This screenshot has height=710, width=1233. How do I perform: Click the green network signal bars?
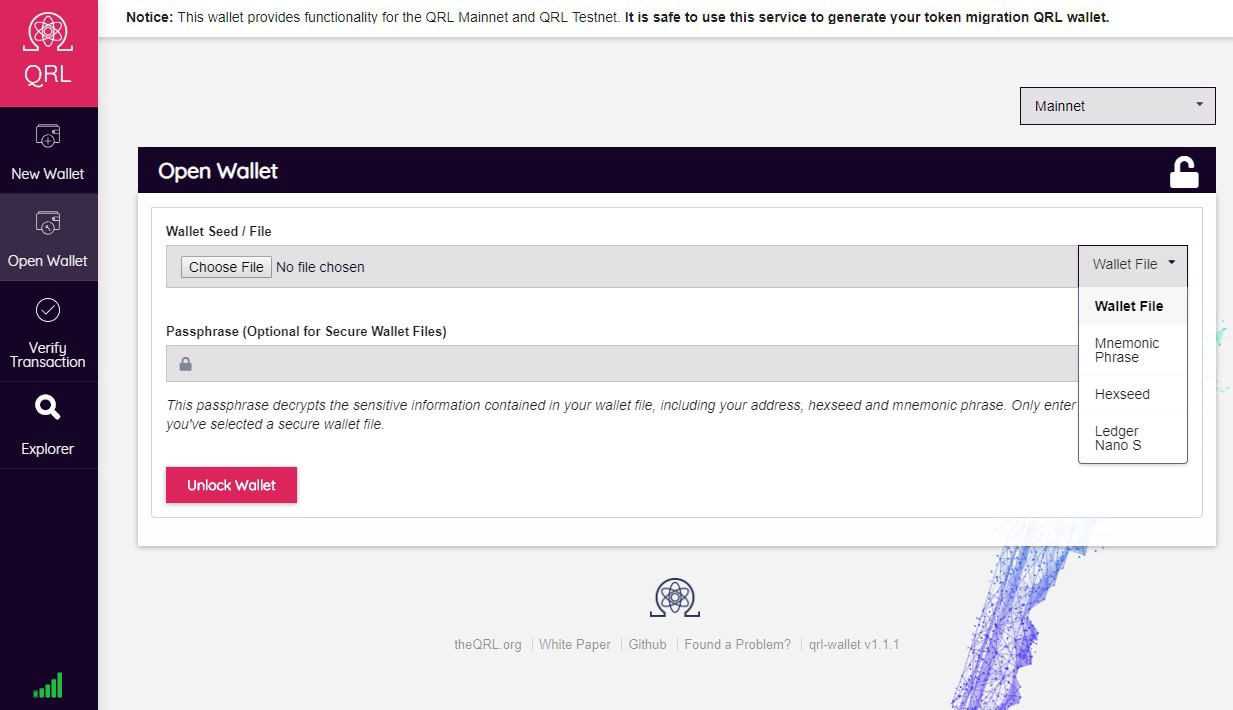pos(48,685)
